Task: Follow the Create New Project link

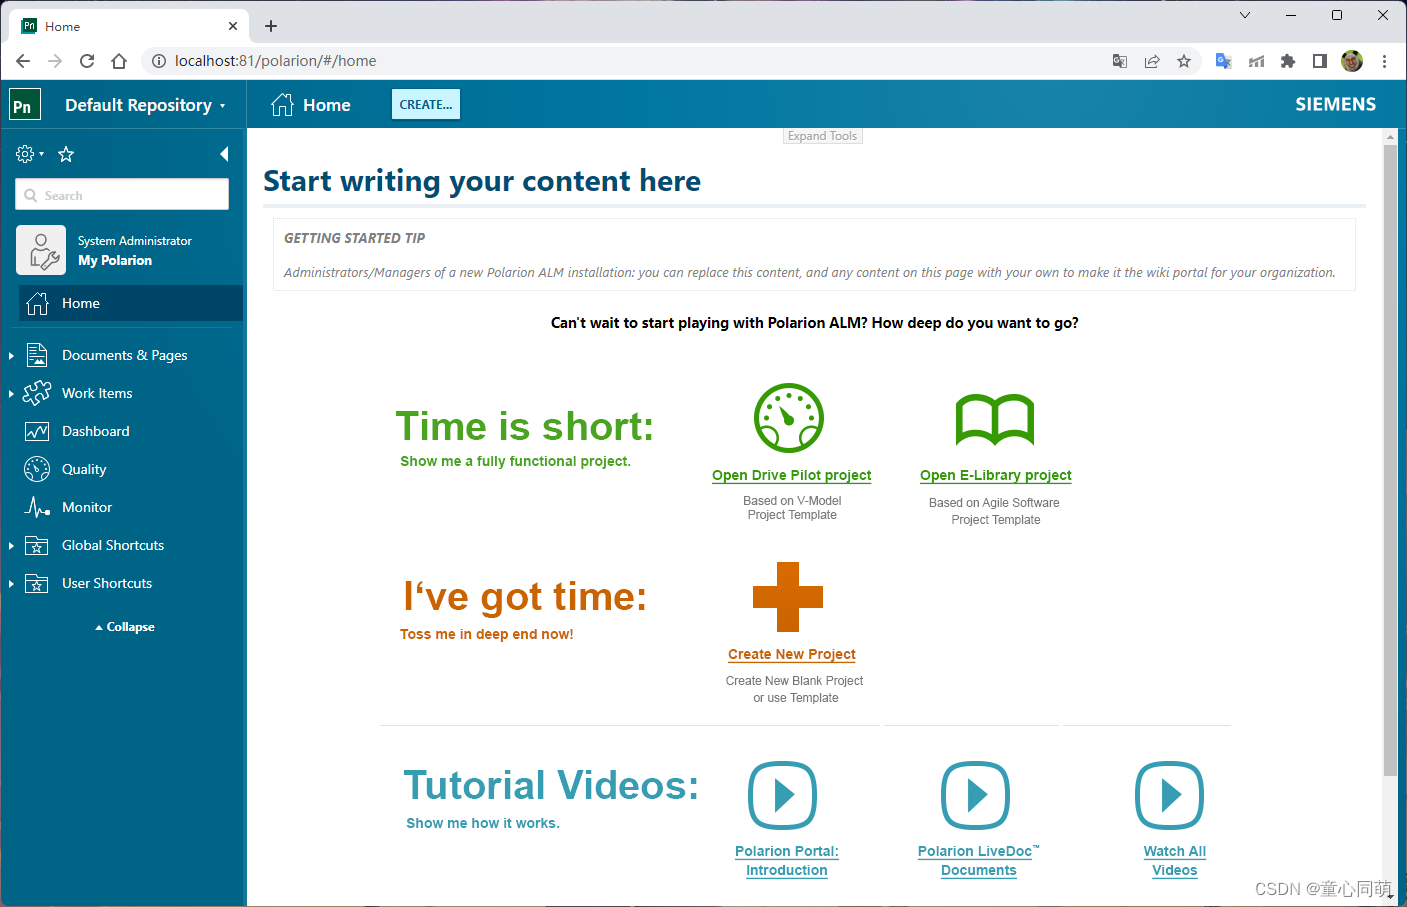Action: coord(792,654)
